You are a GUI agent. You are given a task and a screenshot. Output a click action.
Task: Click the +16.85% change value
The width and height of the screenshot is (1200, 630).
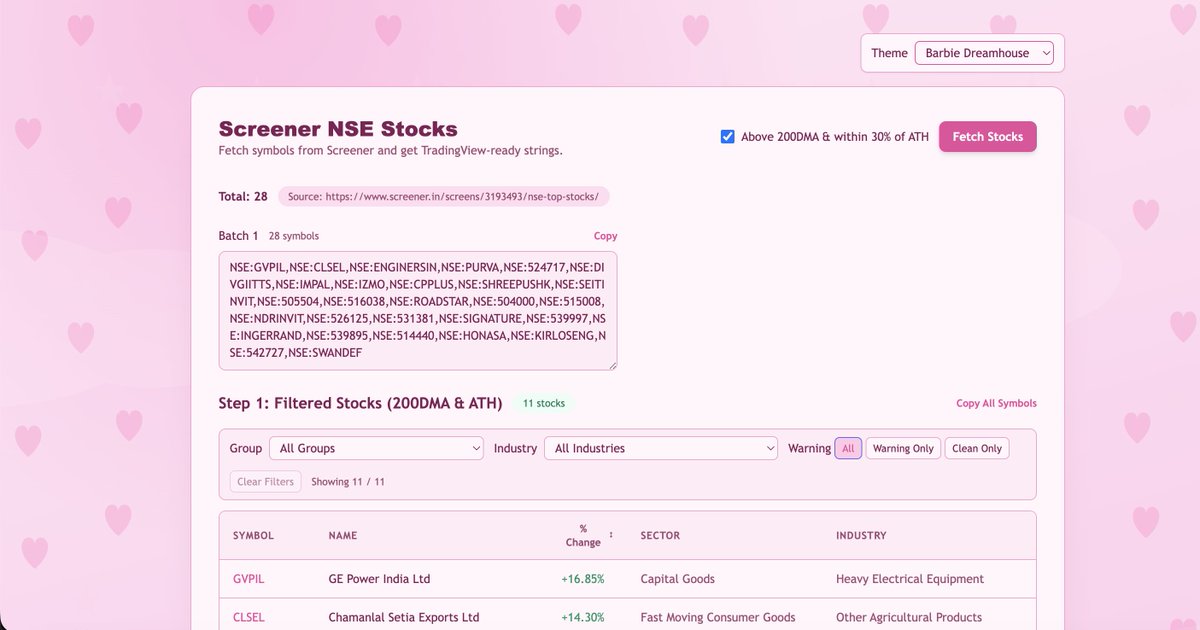[x=583, y=579]
